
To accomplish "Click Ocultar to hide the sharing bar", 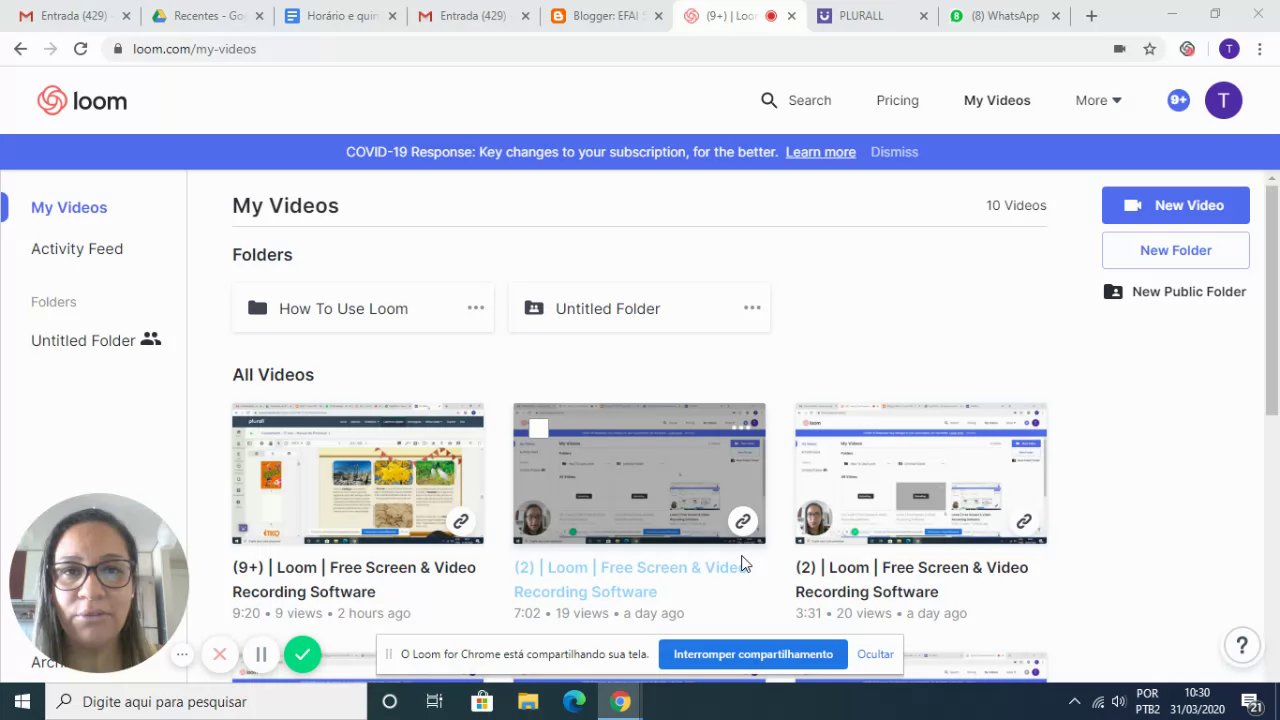I will click(x=875, y=654).
